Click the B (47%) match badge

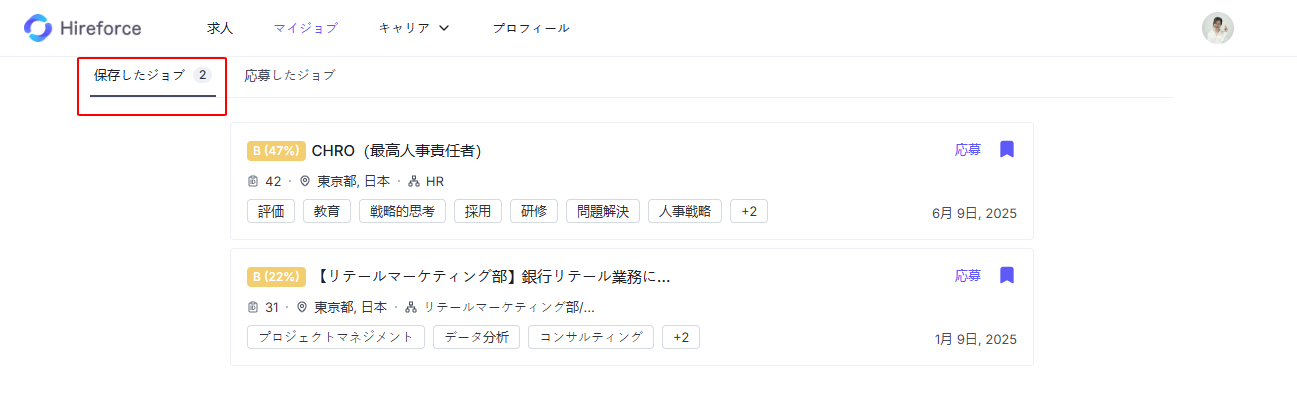tap(276, 151)
